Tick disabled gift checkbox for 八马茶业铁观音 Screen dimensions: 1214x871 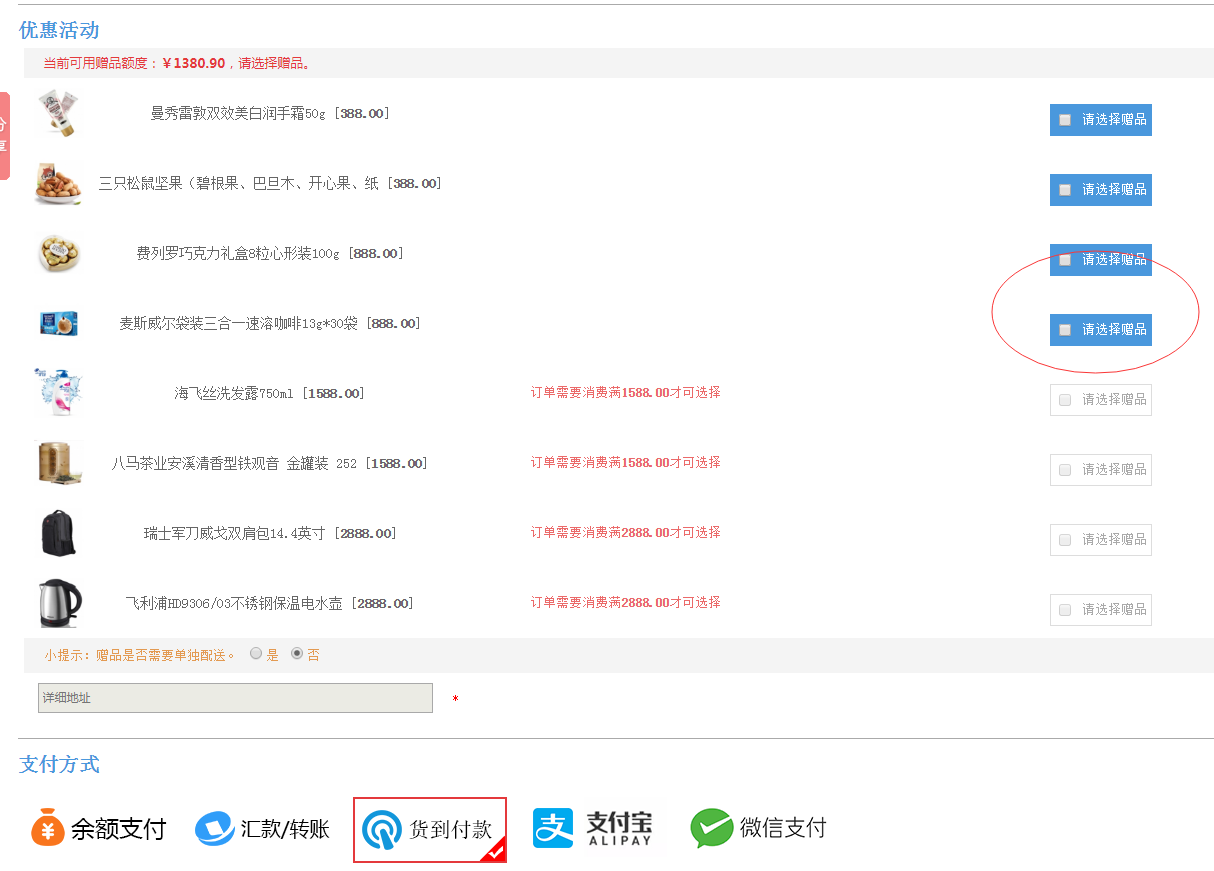coord(1065,470)
